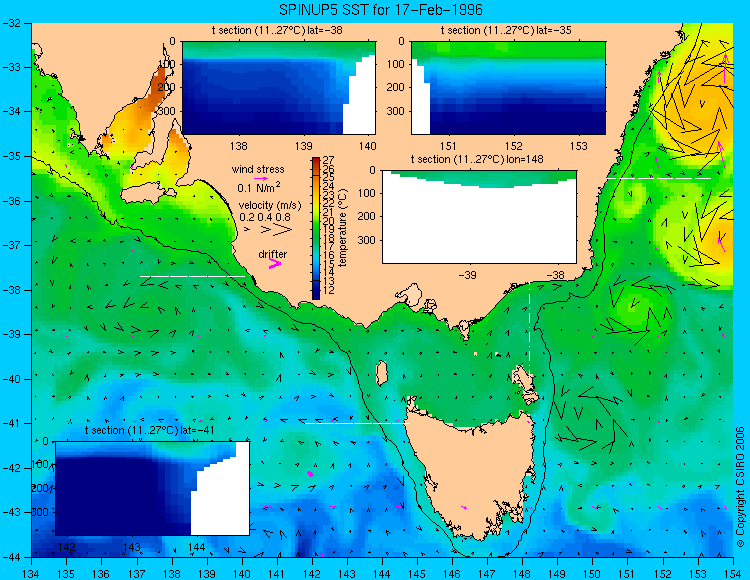750x580 pixels.
Task: Click the colorbar tick label 20
Action: [x=329, y=220]
